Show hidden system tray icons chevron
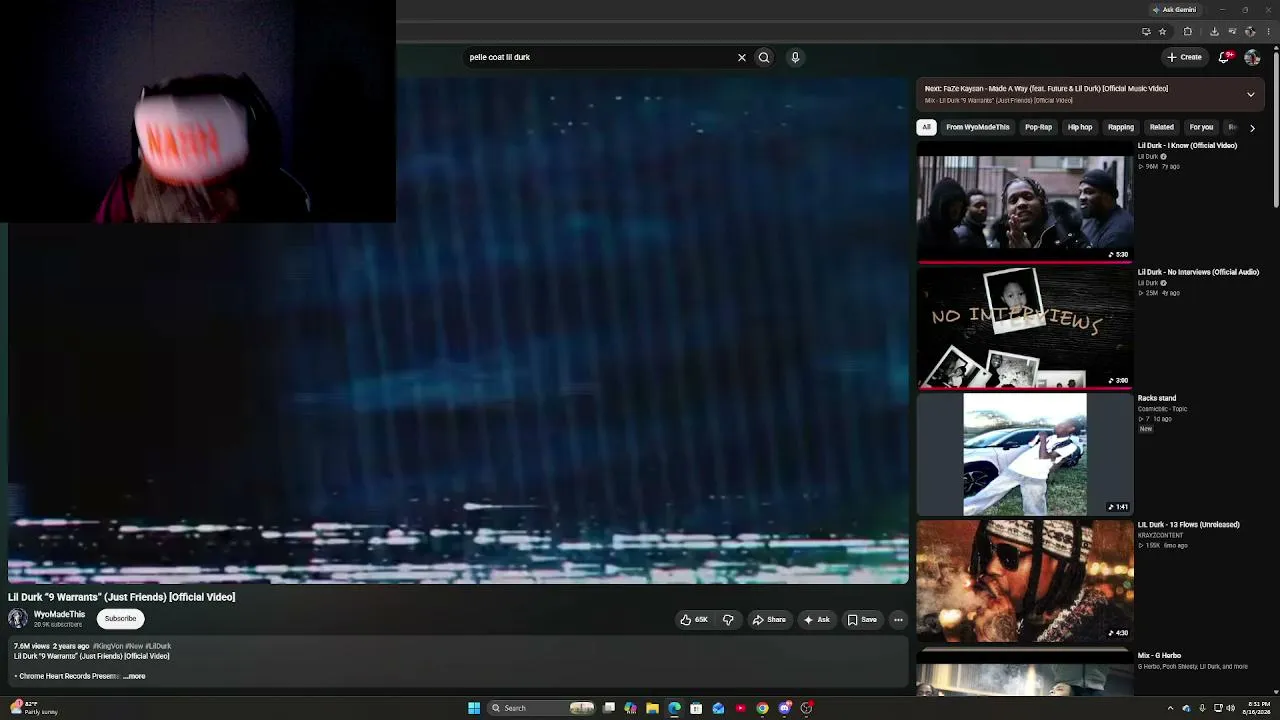Image resolution: width=1280 pixels, height=720 pixels. click(x=1170, y=708)
